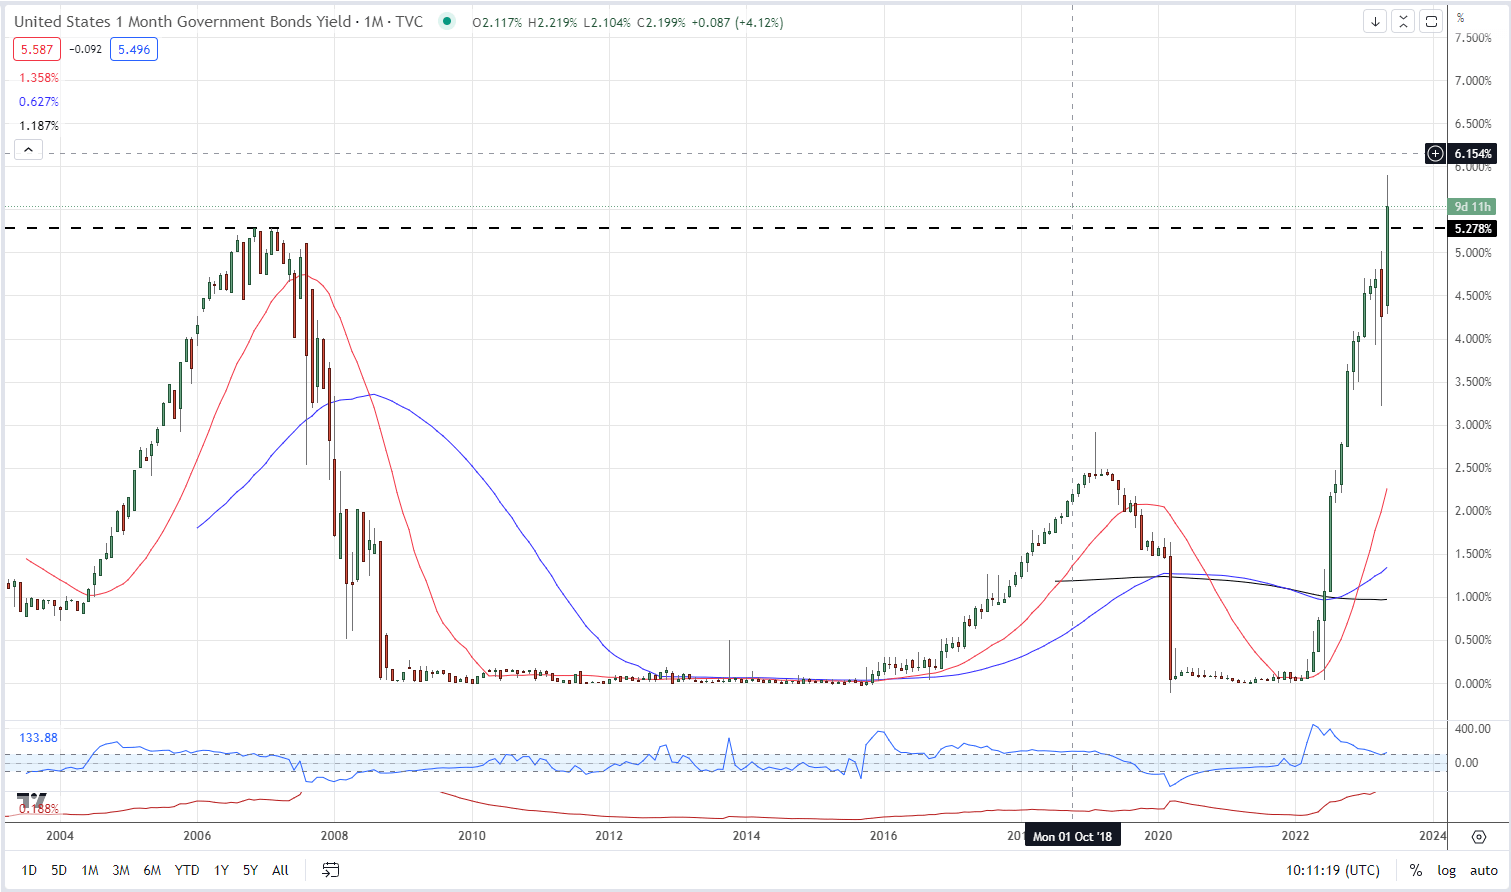The width and height of the screenshot is (1511, 892).
Task: Select the 6M time range
Action: coord(152,870)
